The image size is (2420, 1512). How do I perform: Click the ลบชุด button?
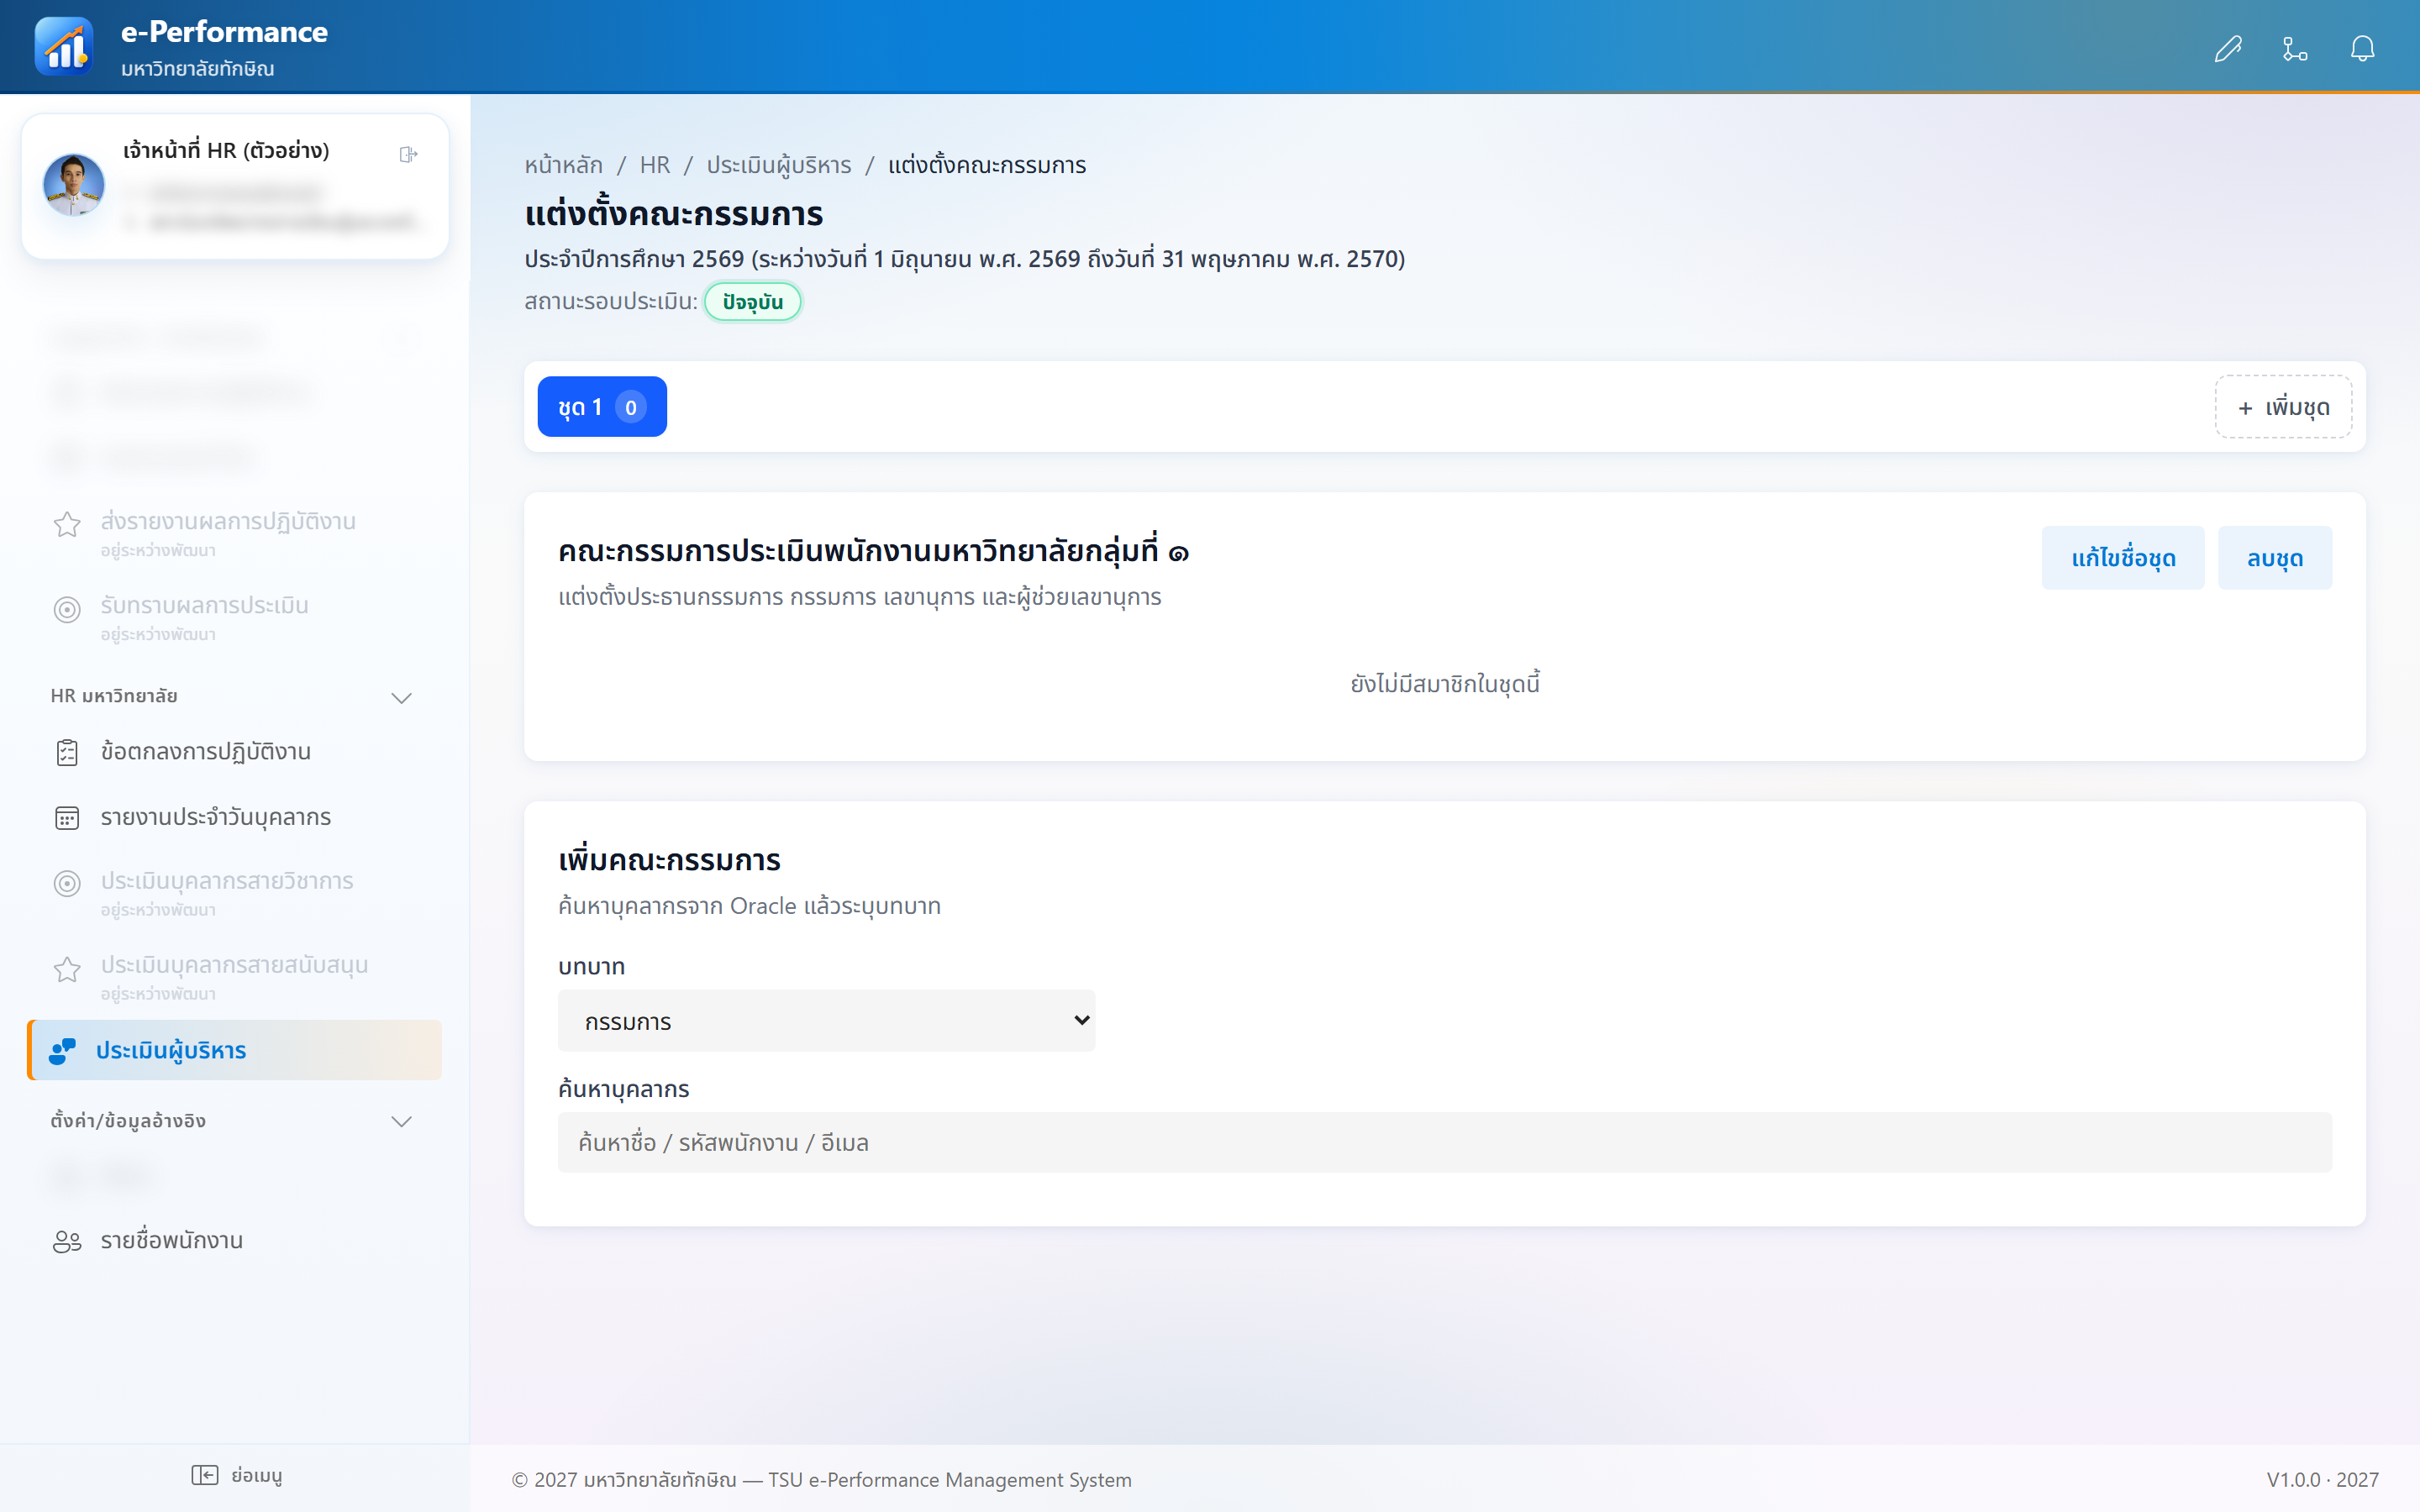tap(2275, 558)
